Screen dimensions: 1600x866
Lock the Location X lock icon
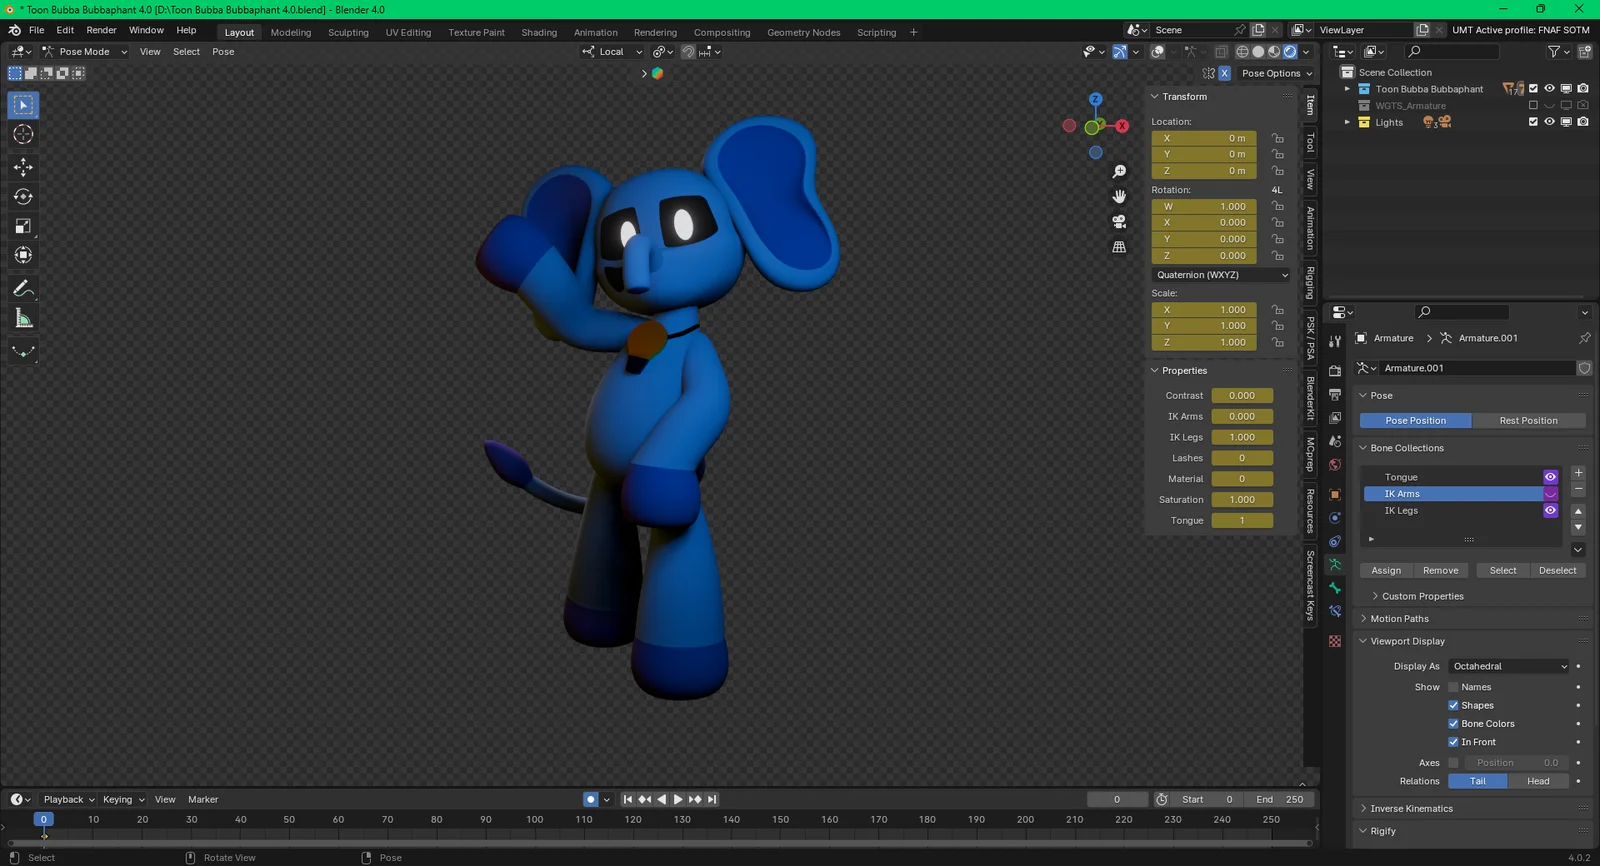pyautogui.click(x=1278, y=138)
